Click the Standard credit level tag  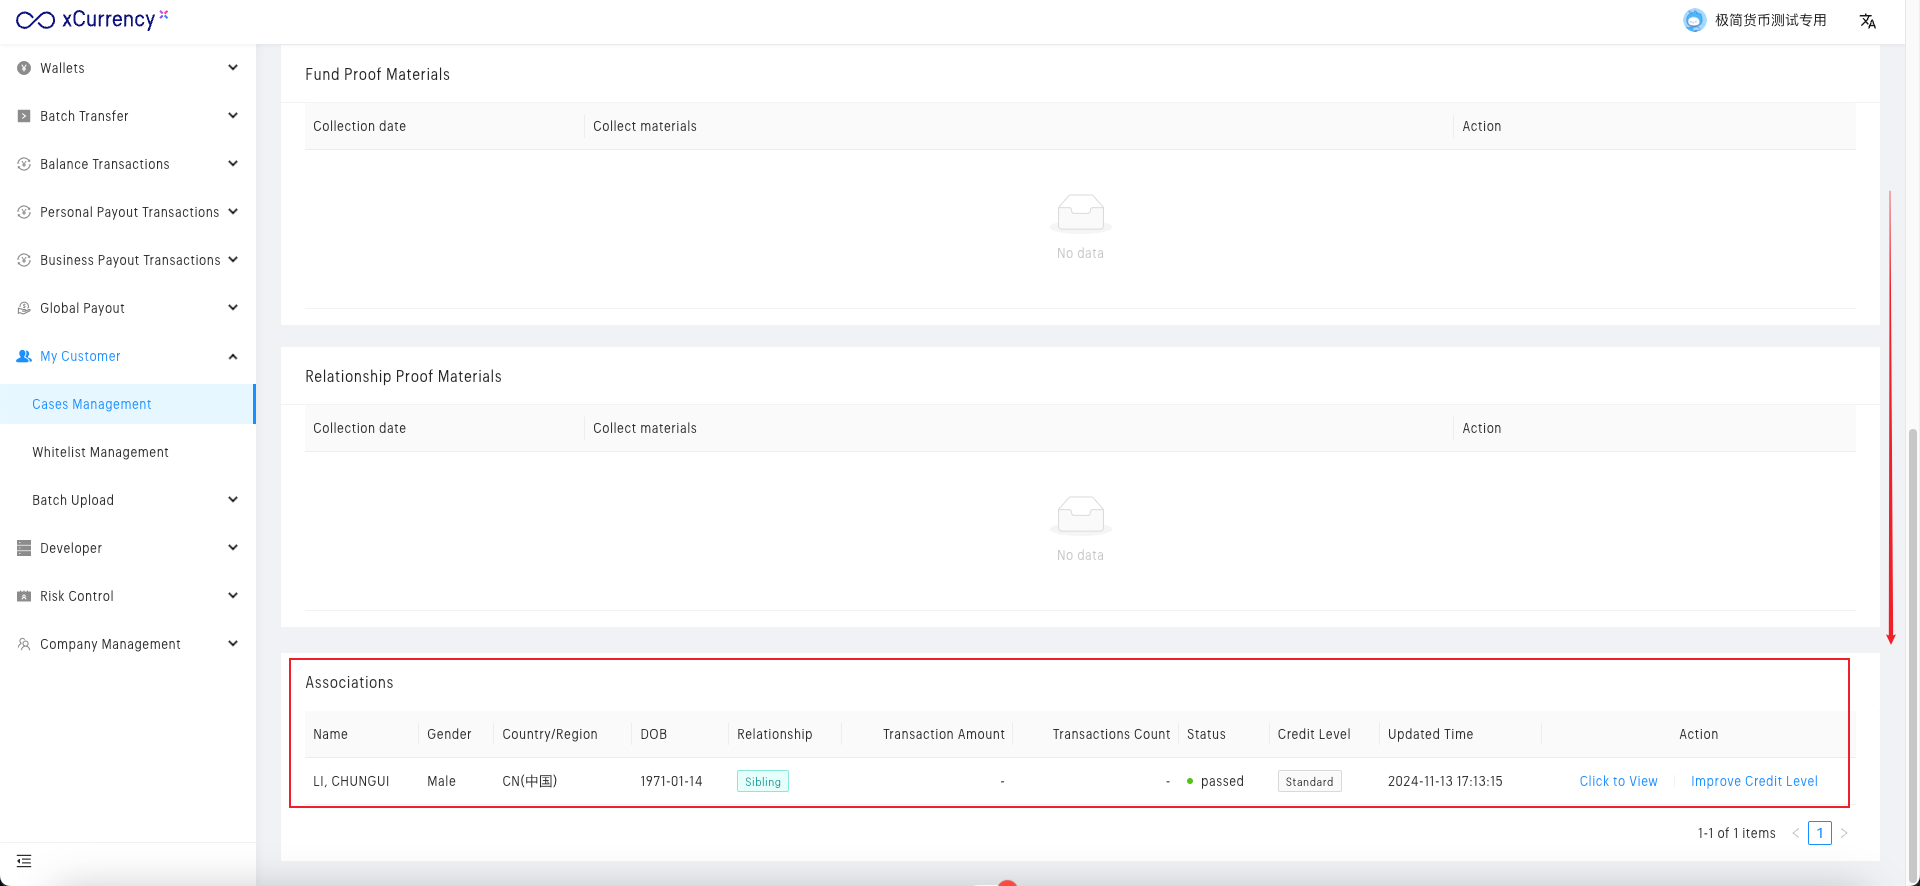[1309, 782]
